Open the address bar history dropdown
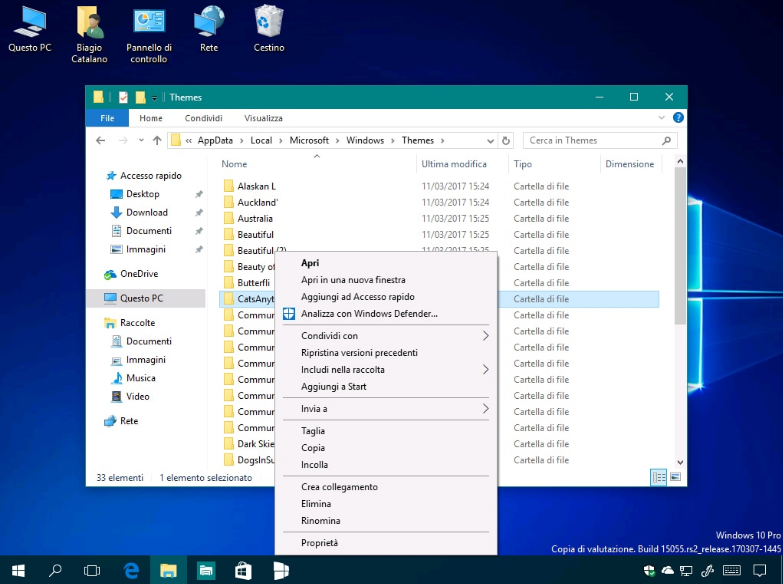This screenshot has width=783, height=584. pos(490,141)
